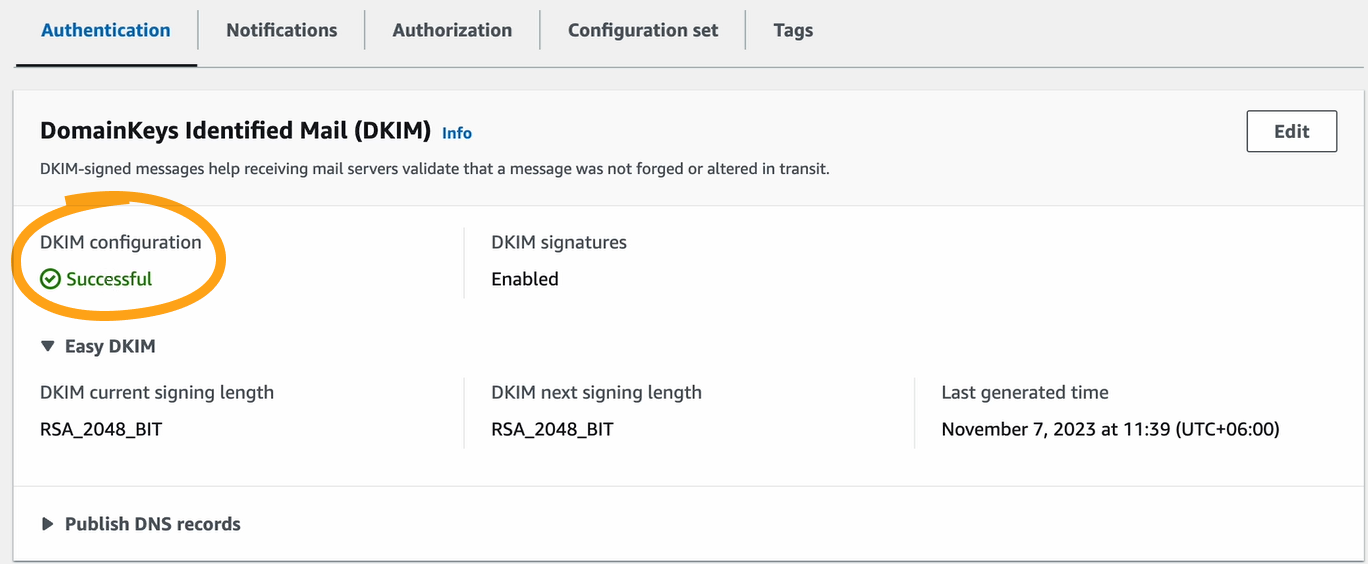Select the Configuration set tab
The height and width of the screenshot is (564, 1368).
643,30
